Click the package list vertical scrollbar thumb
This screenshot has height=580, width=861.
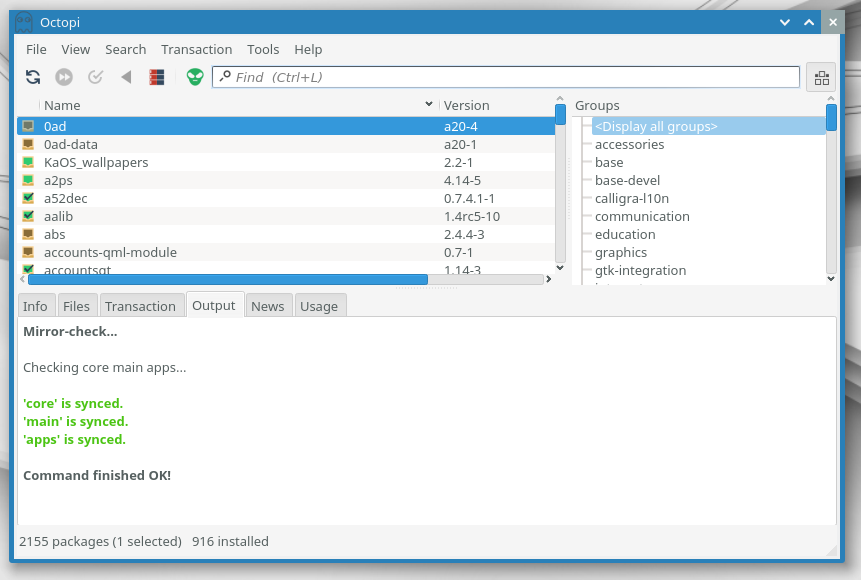coord(560,115)
